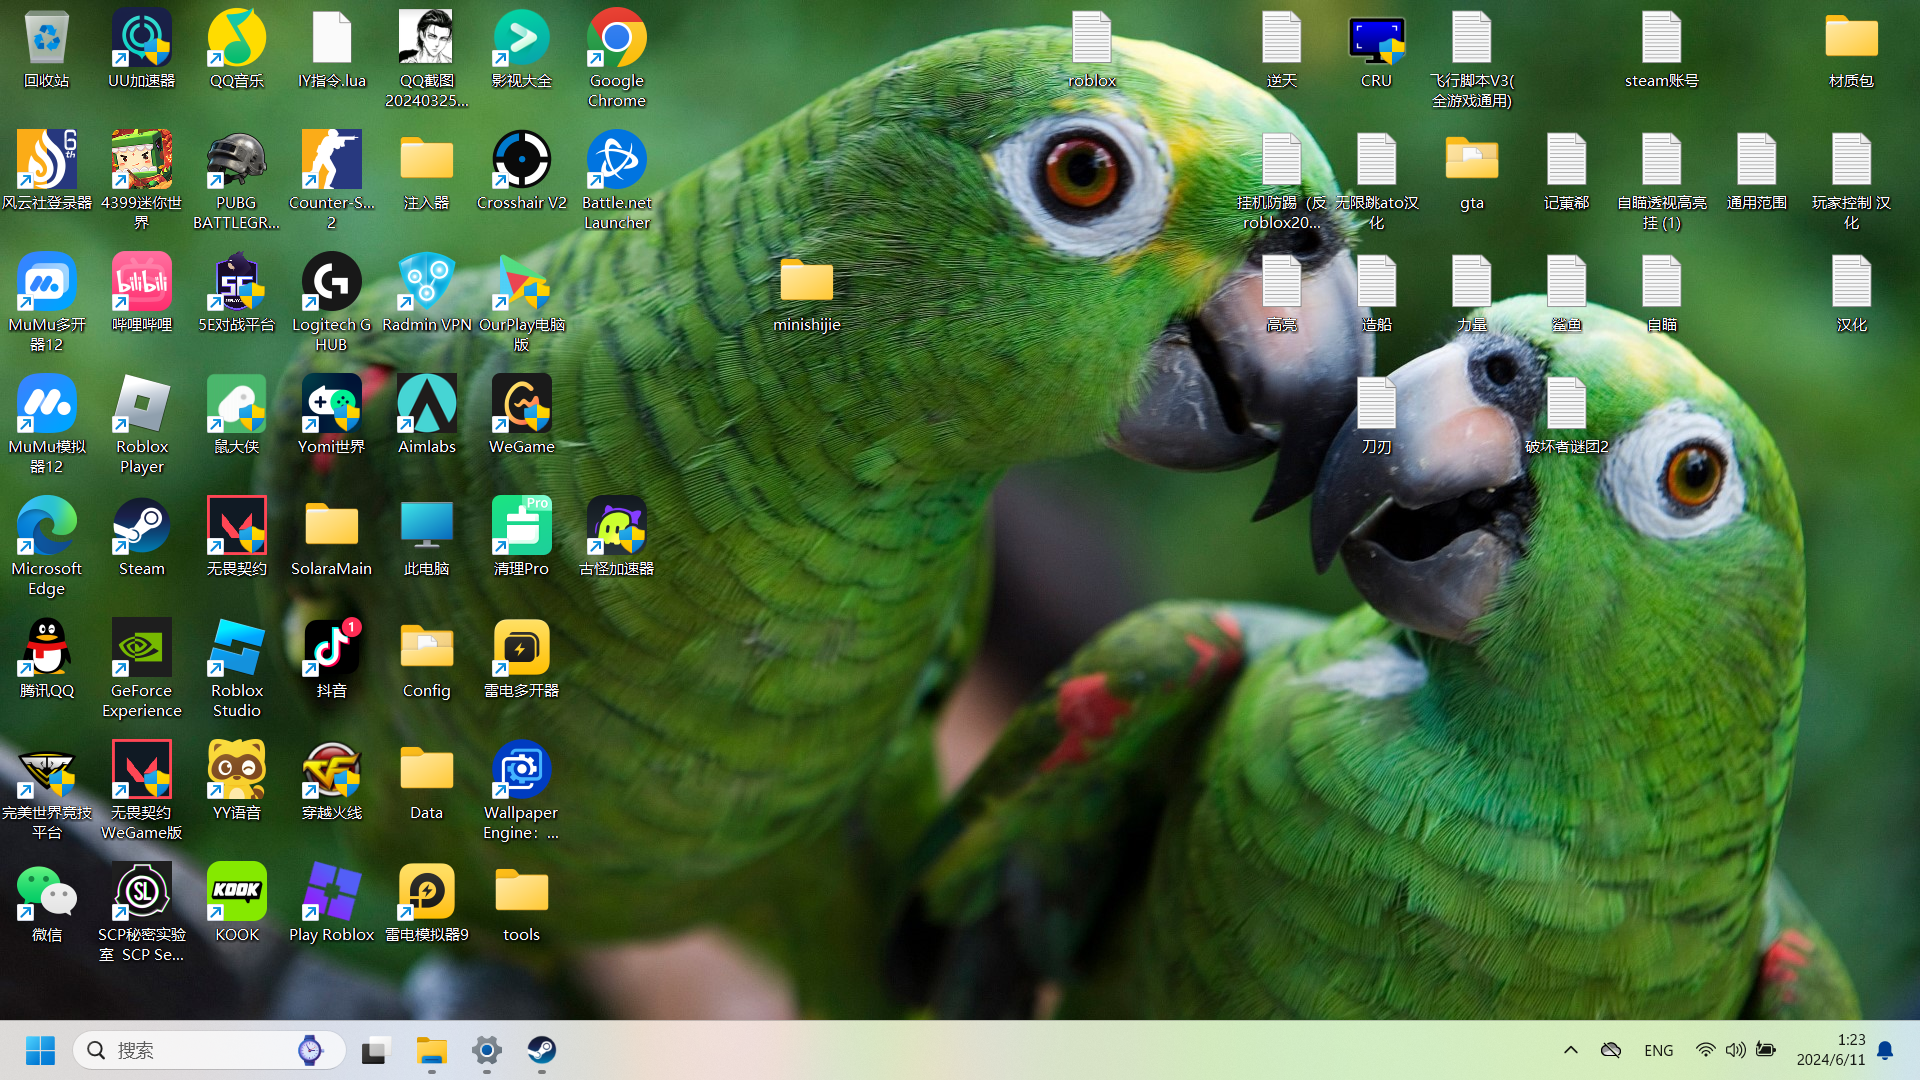The height and width of the screenshot is (1080, 1920).
Task: Select the KOOK app icon
Action: point(236,892)
